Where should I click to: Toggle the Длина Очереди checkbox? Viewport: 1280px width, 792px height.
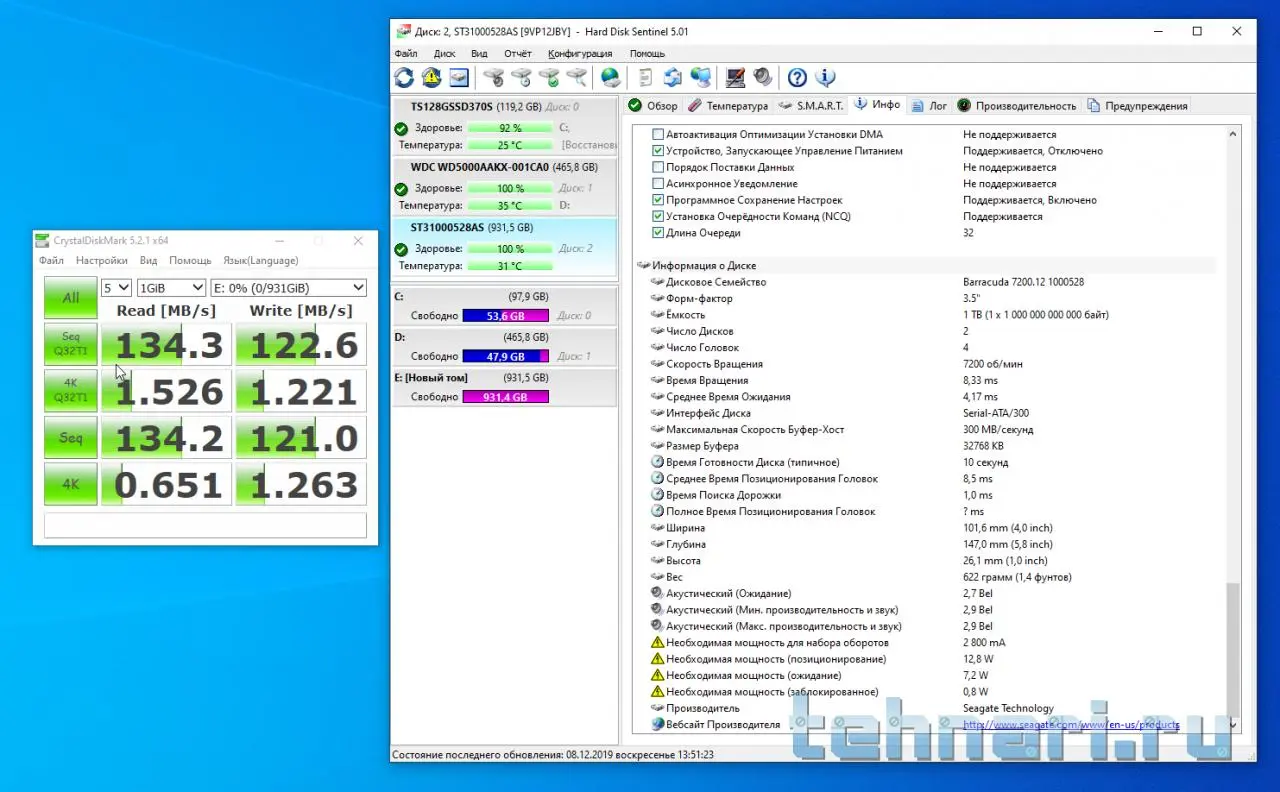pos(658,233)
